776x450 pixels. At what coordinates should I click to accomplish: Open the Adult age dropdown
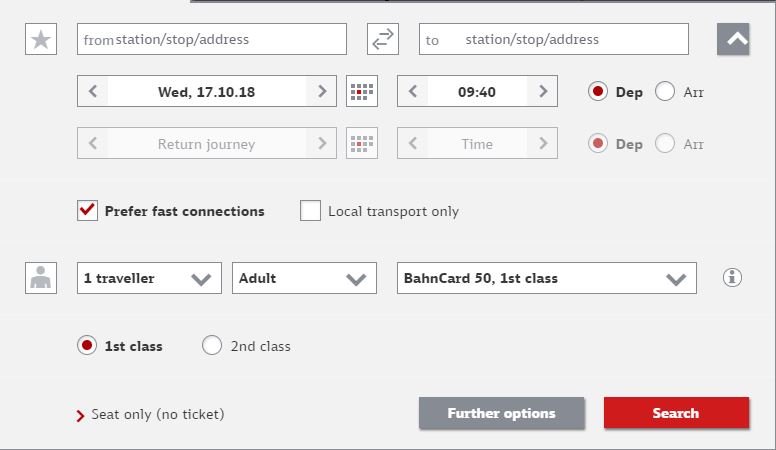[x=304, y=278]
